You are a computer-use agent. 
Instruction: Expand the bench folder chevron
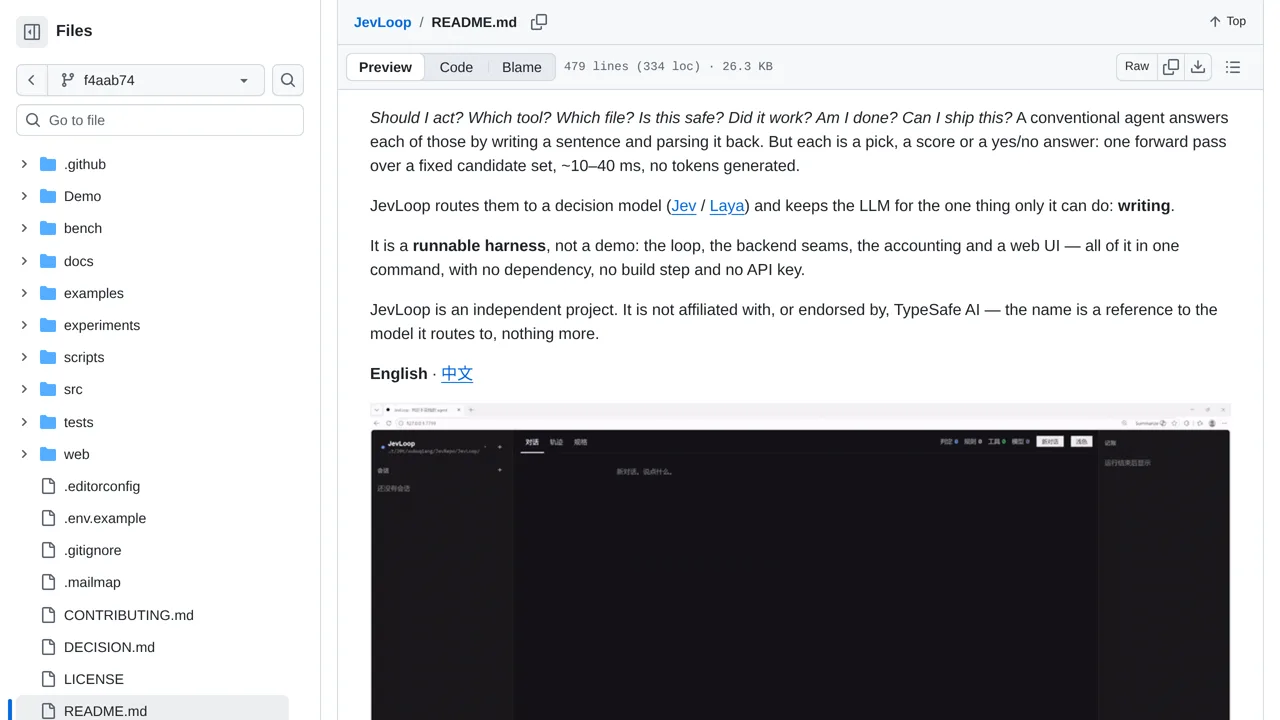tap(24, 228)
